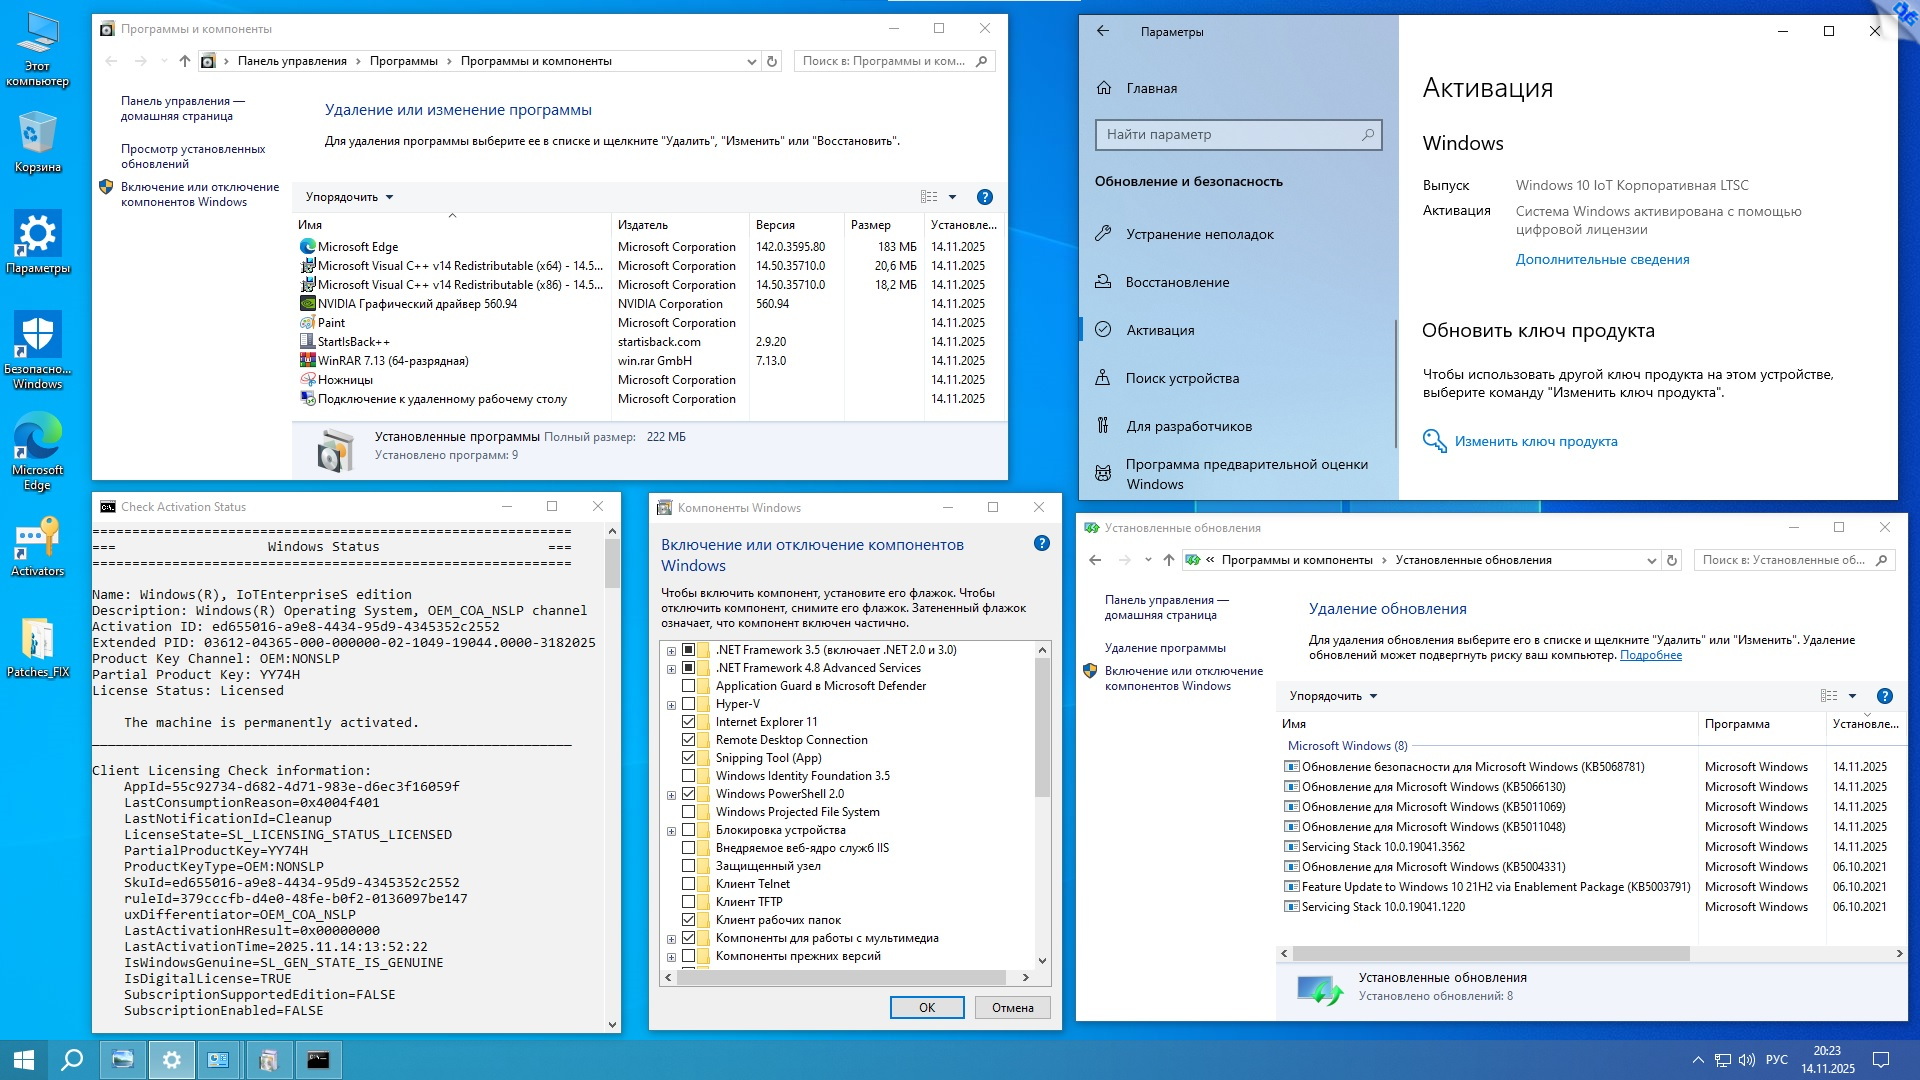Click the volume icon in system tray
Viewport: 1920px width, 1080px height.
tap(1747, 1060)
